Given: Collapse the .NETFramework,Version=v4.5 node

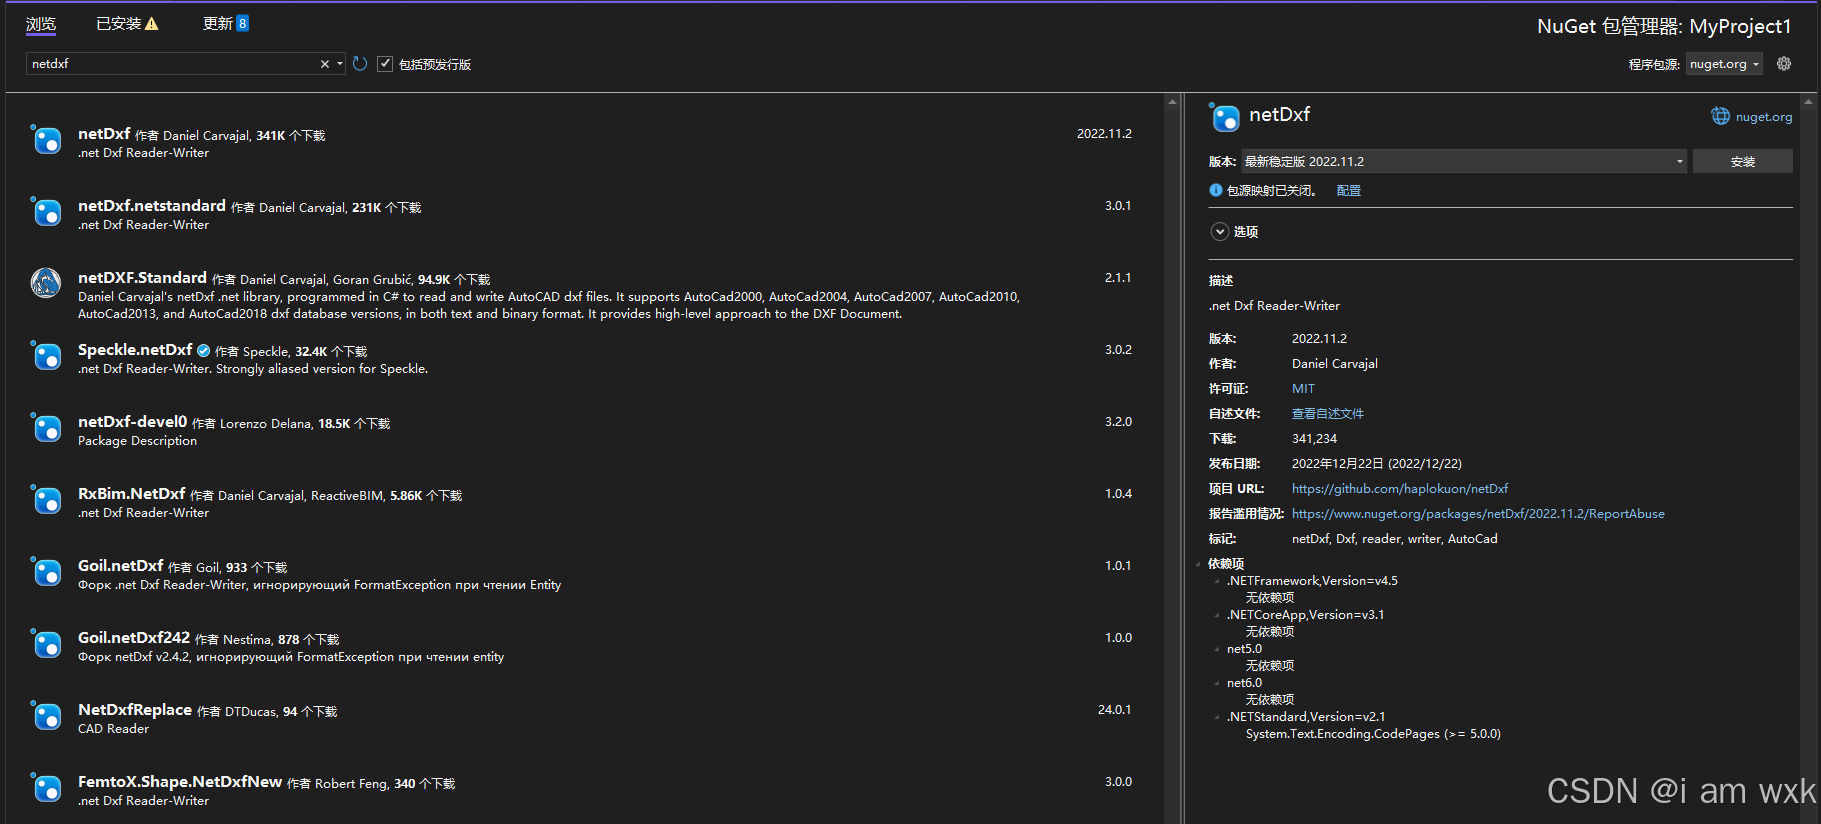Looking at the screenshot, I should pyautogui.click(x=1217, y=581).
